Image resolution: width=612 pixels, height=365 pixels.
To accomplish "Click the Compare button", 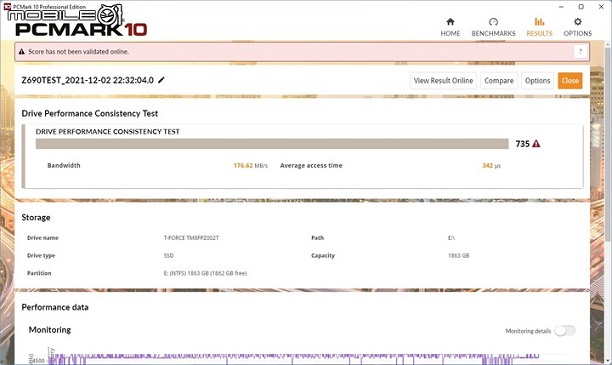I will coord(499,80).
